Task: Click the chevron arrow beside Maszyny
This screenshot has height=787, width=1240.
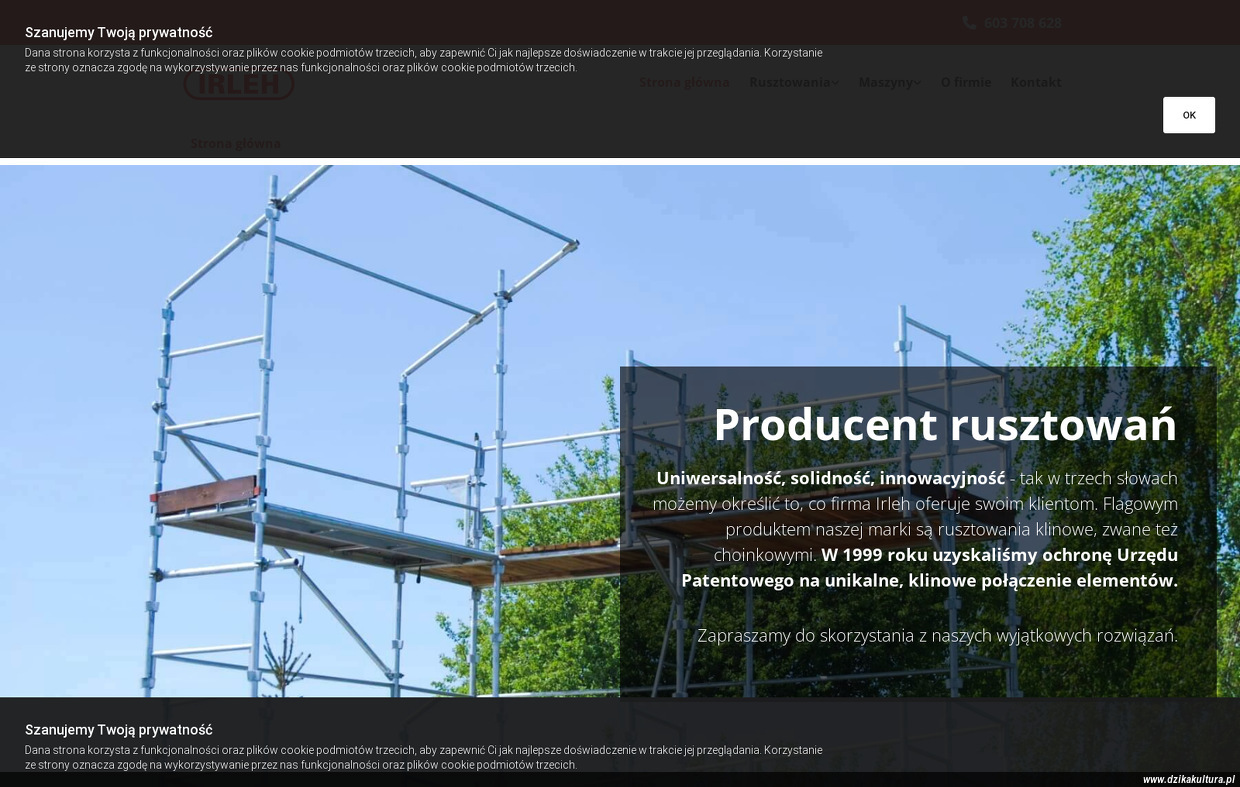Action: click(x=917, y=83)
